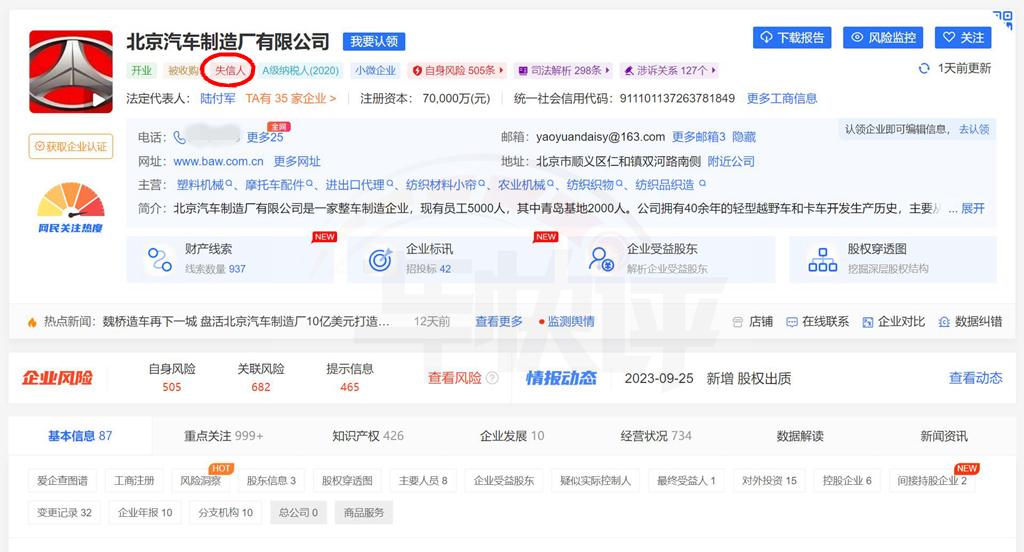Search 摩托车配件 business keyword

pos(279,185)
